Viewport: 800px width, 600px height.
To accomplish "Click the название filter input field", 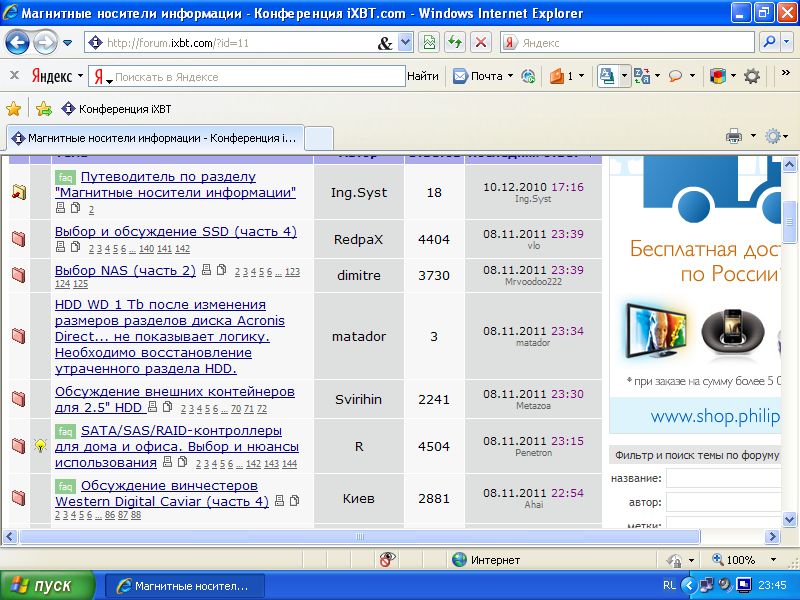I will 732,478.
